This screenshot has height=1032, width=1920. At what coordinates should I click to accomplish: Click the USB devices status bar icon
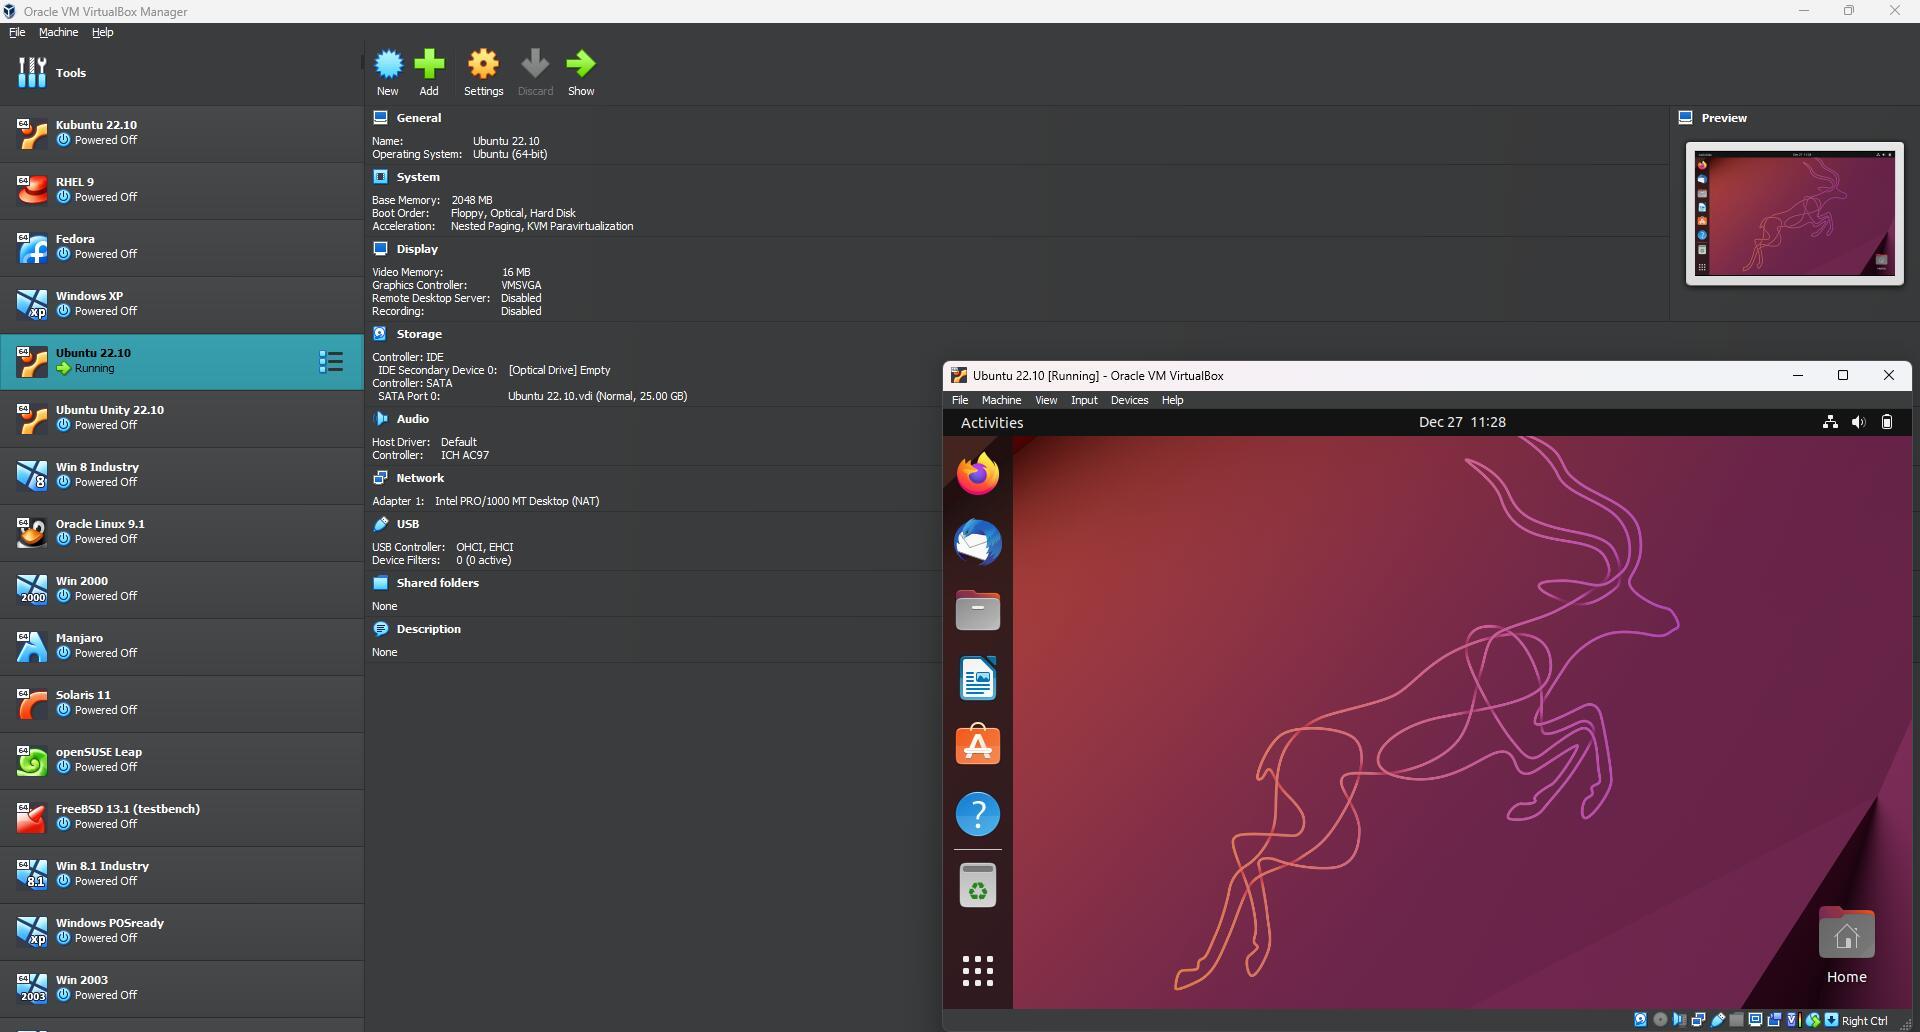point(1717,1020)
